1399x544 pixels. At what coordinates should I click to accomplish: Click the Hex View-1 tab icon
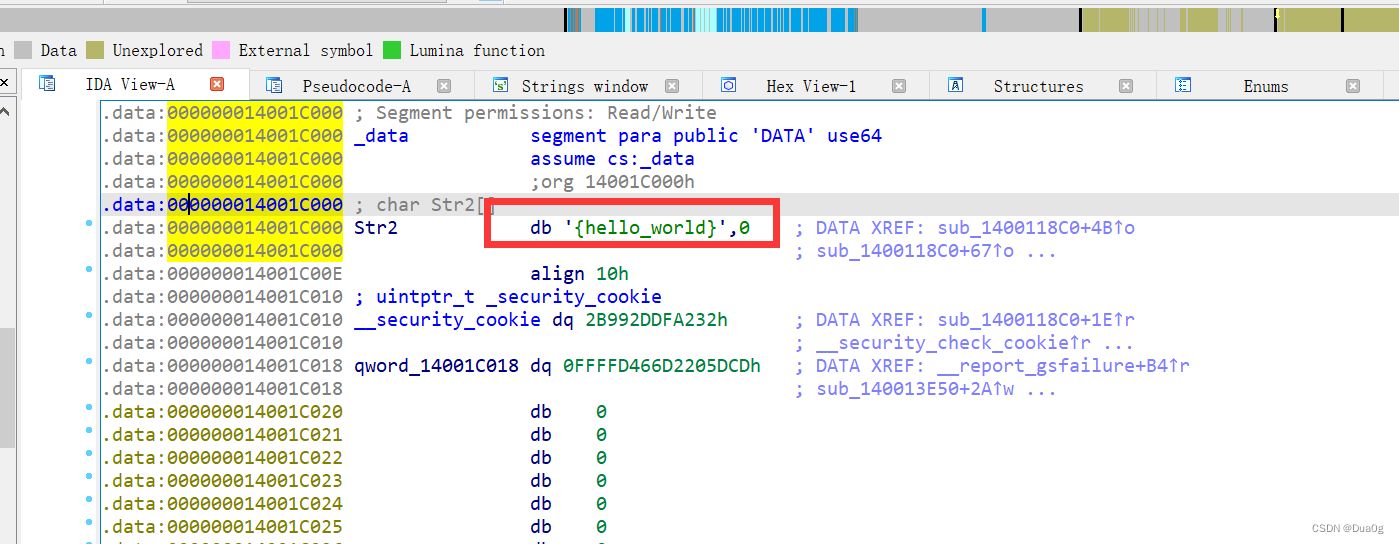(x=728, y=86)
